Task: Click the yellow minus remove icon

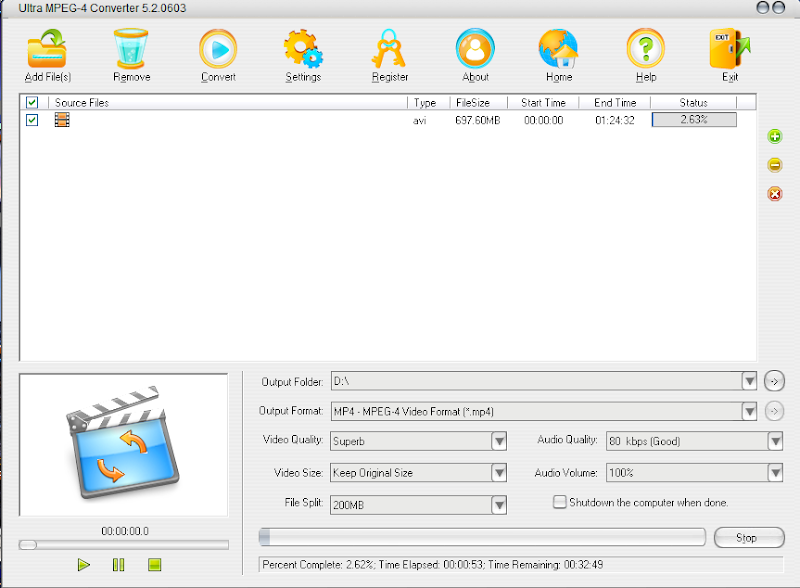Action: 774,165
